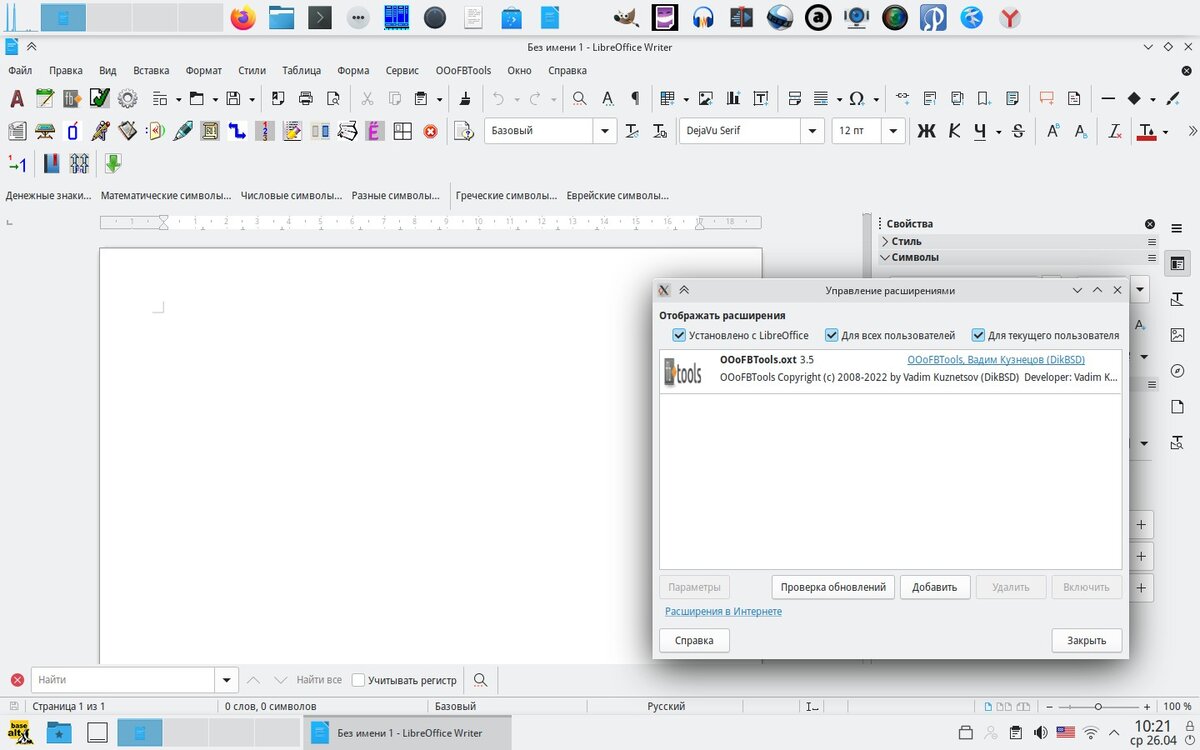This screenshot has height=750, width=1200.
Task: Open the 'Вставка' menu
Action: coord(151,71)
